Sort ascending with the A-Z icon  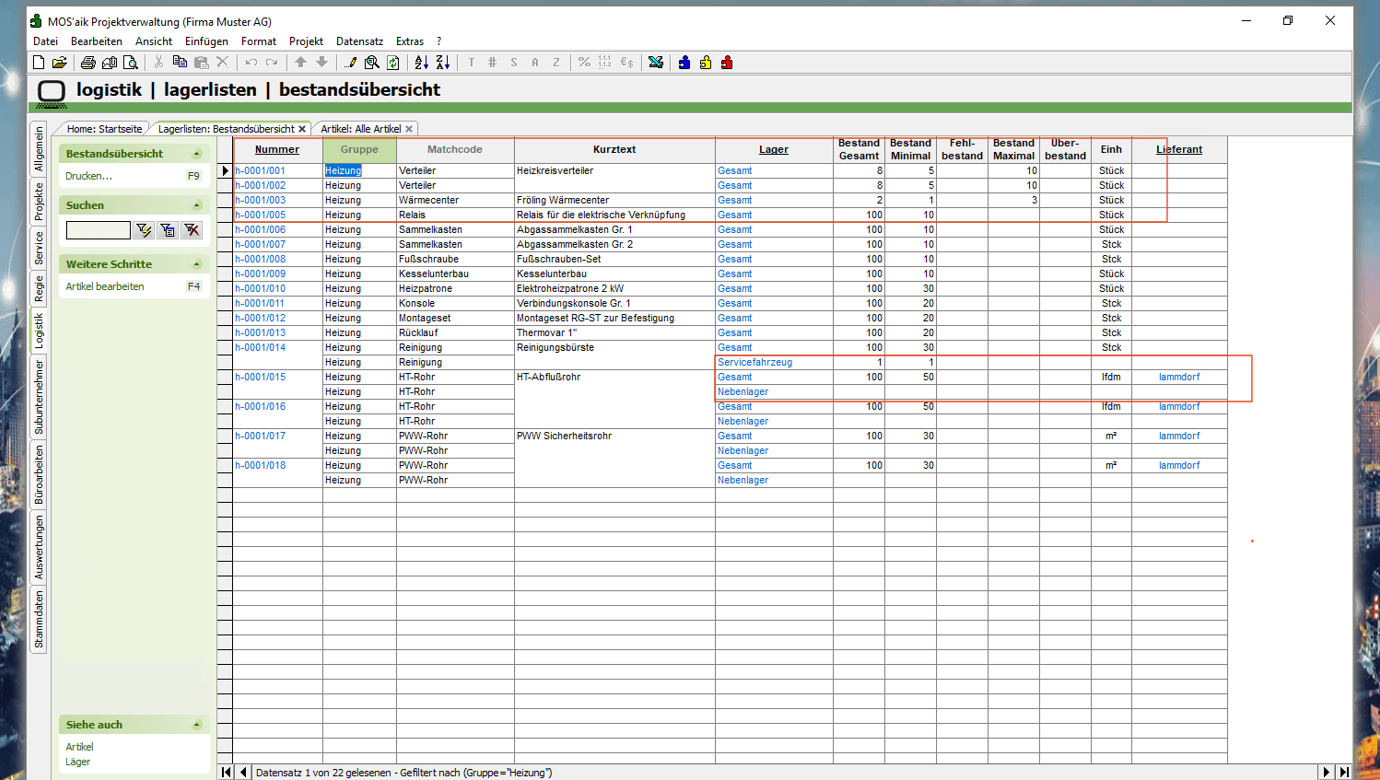[x=421, y=63]
